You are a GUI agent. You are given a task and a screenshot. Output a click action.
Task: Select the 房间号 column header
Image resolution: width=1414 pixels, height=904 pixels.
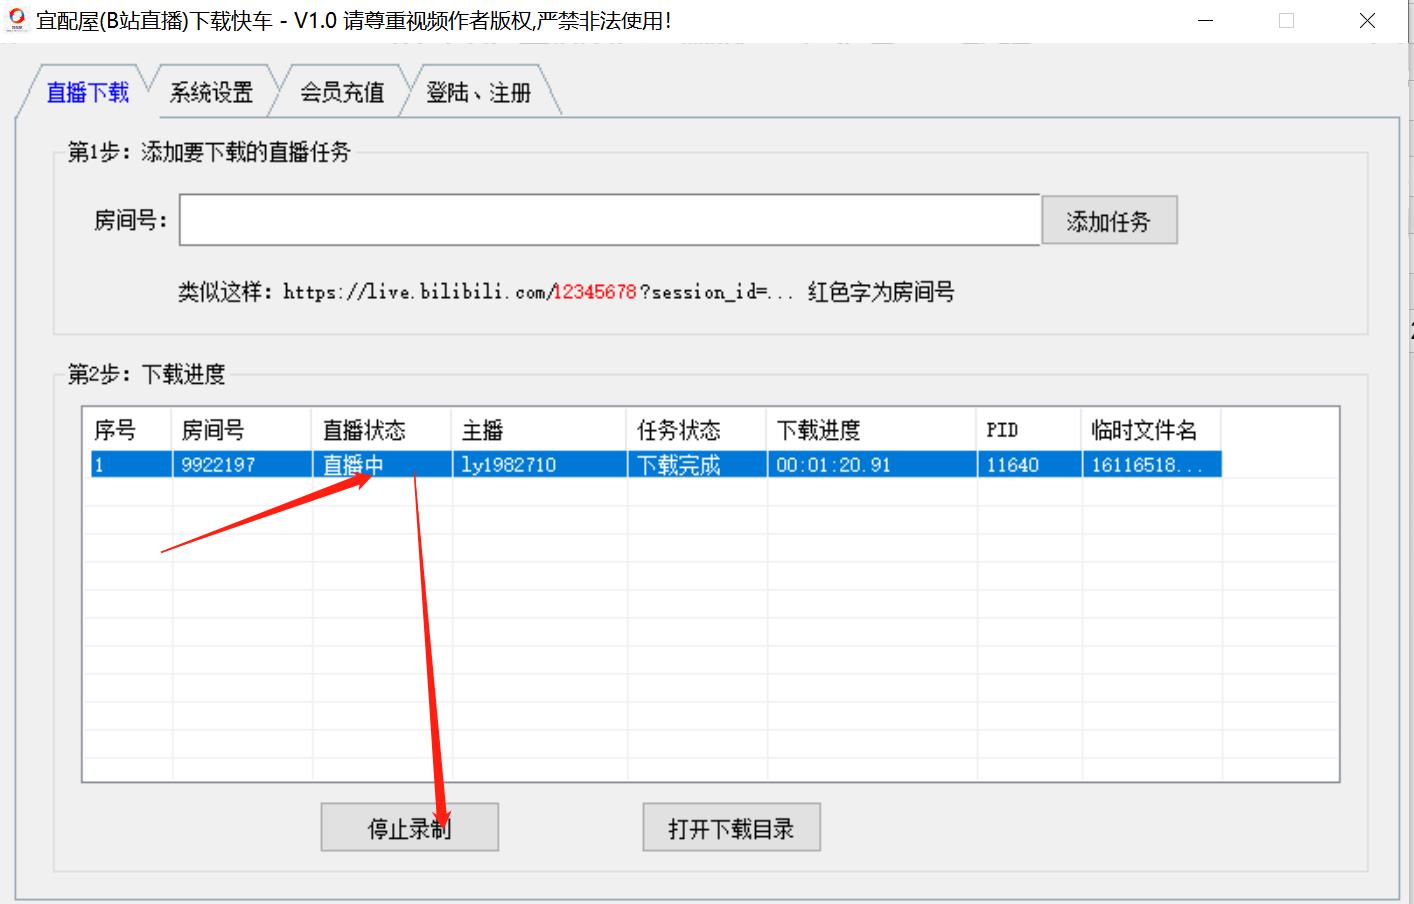241,430
